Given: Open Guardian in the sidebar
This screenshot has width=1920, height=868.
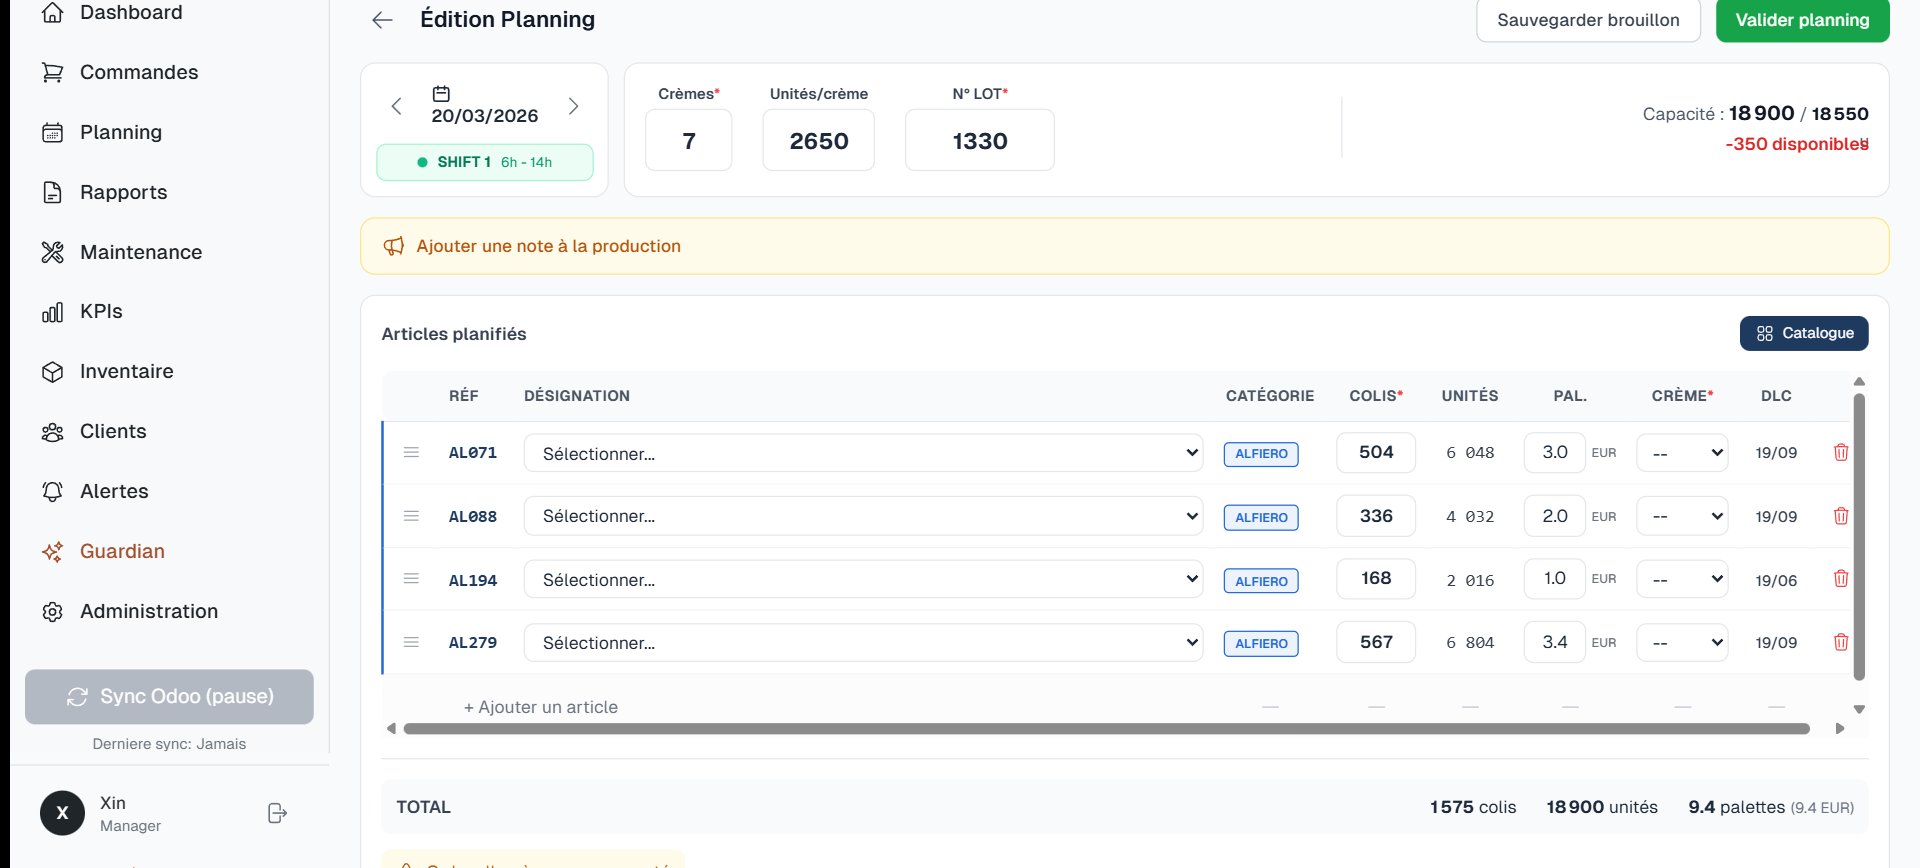Looking at the screenshot, I should coord(122,551).
